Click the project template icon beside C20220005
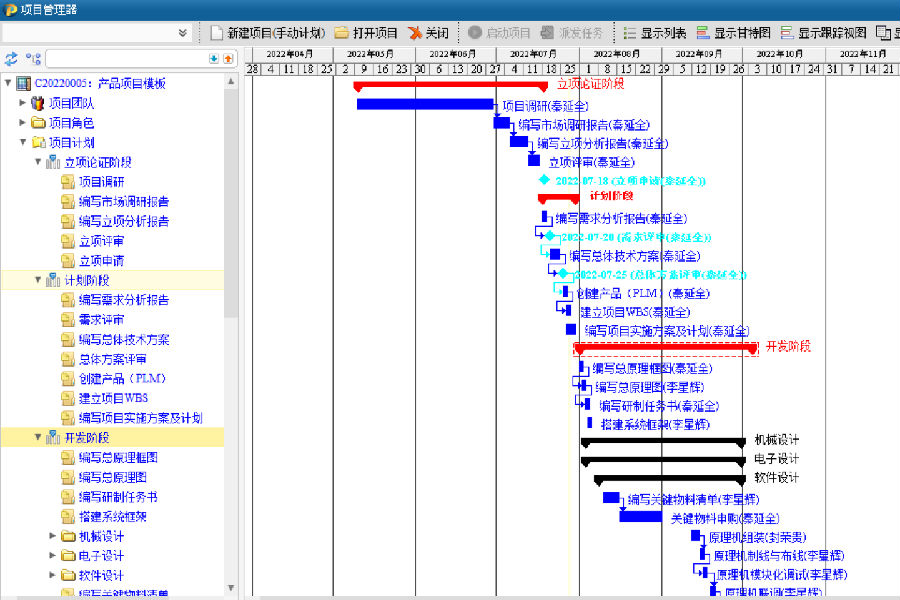The height and width of the screenshot is (600, 900). pos(24,83)
